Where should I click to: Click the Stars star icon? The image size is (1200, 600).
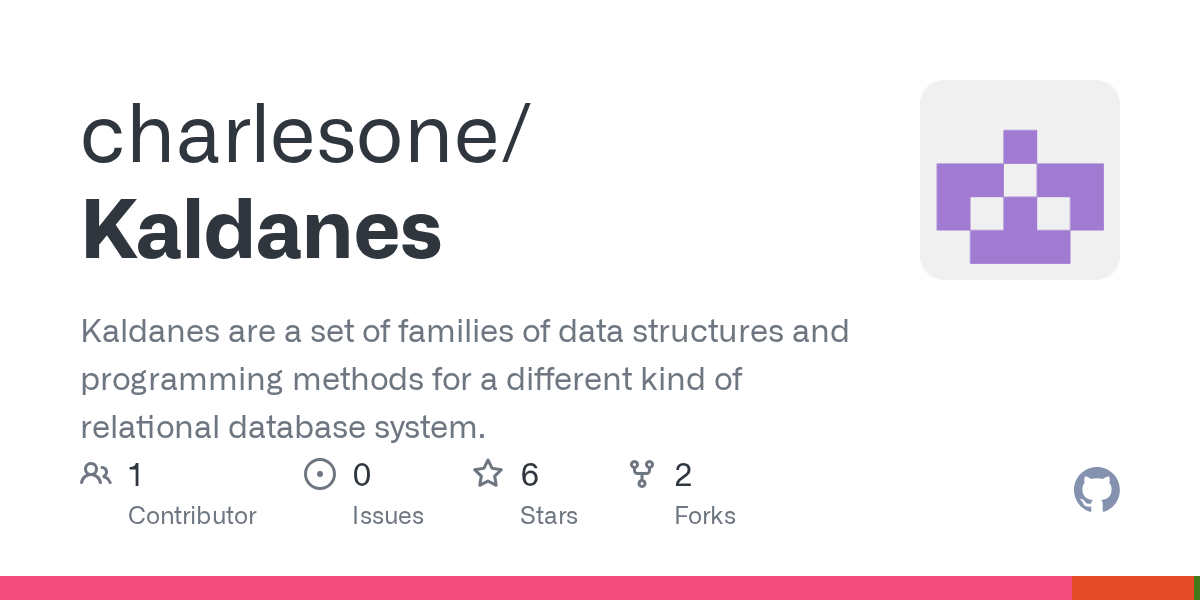coord(488,474)
